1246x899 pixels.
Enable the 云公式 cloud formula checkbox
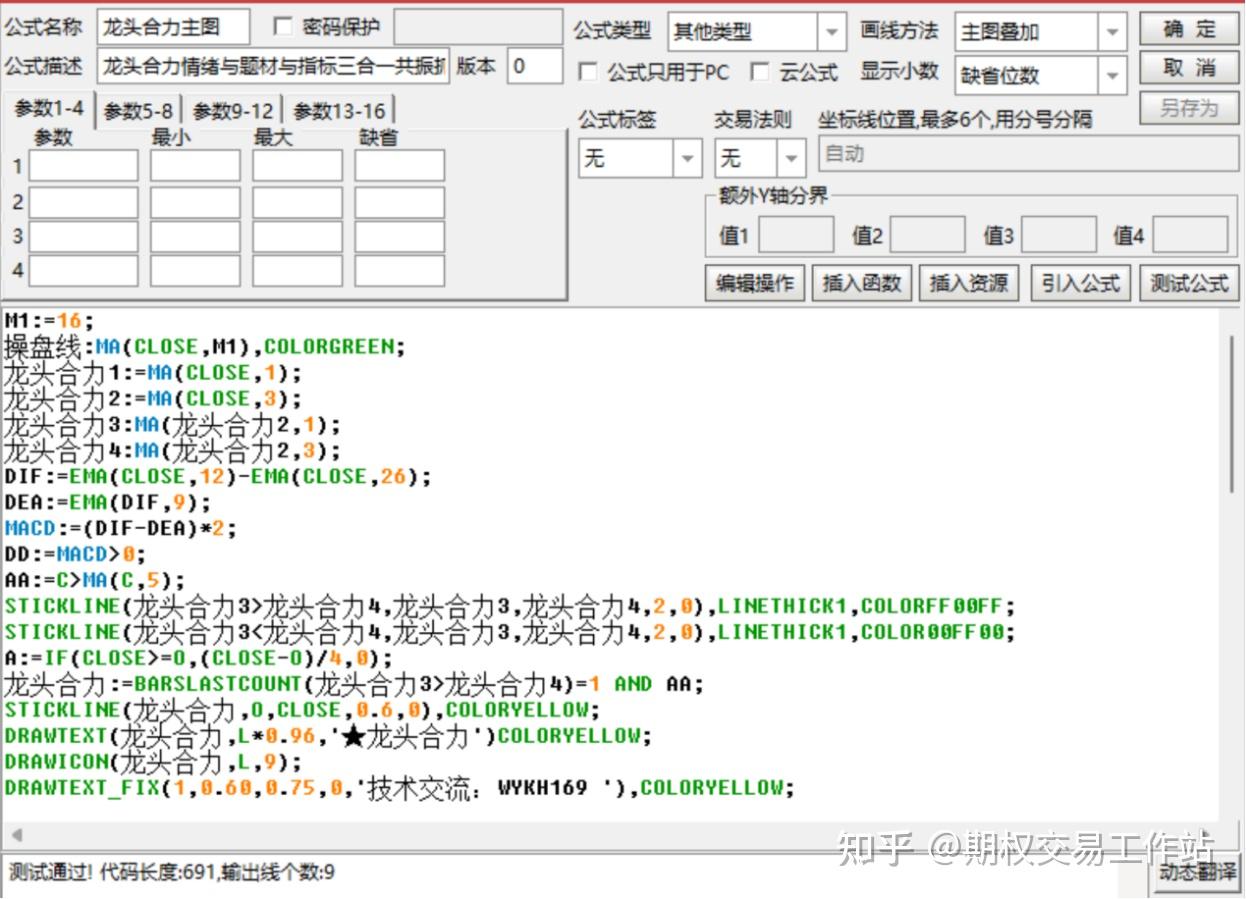tap(758, 73)
